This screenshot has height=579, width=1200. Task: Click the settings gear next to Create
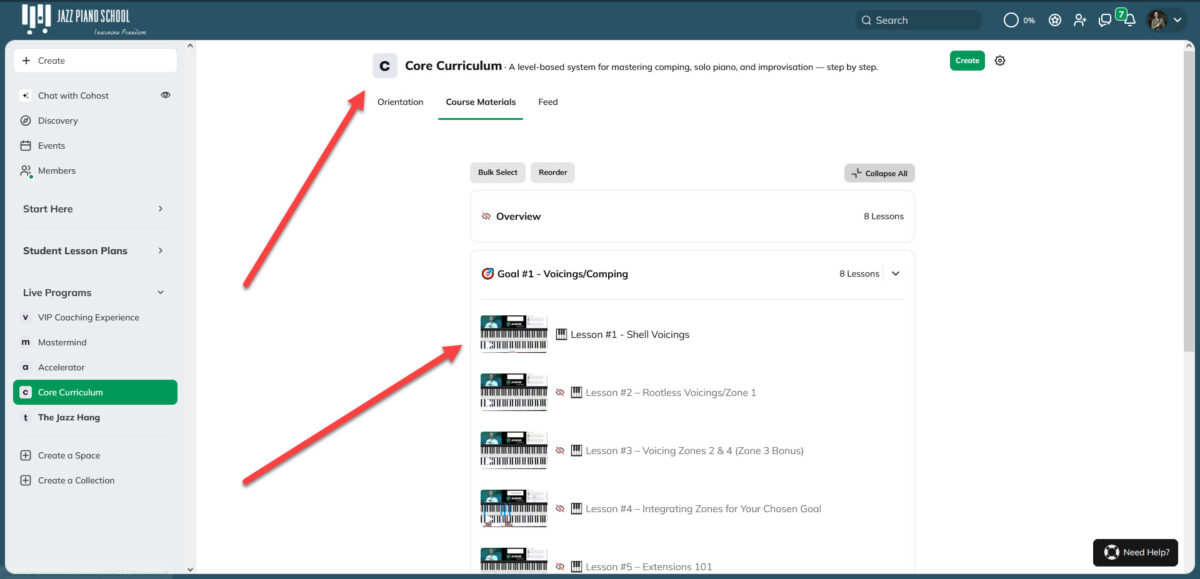tap(1000, 61)
